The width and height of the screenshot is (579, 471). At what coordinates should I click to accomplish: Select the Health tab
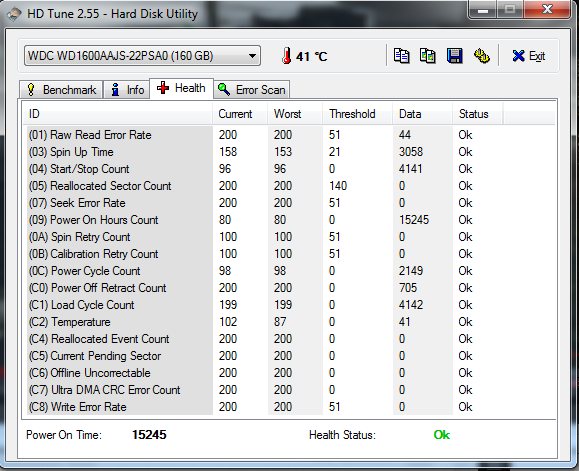pyautogui.click(x=181, y=88)
